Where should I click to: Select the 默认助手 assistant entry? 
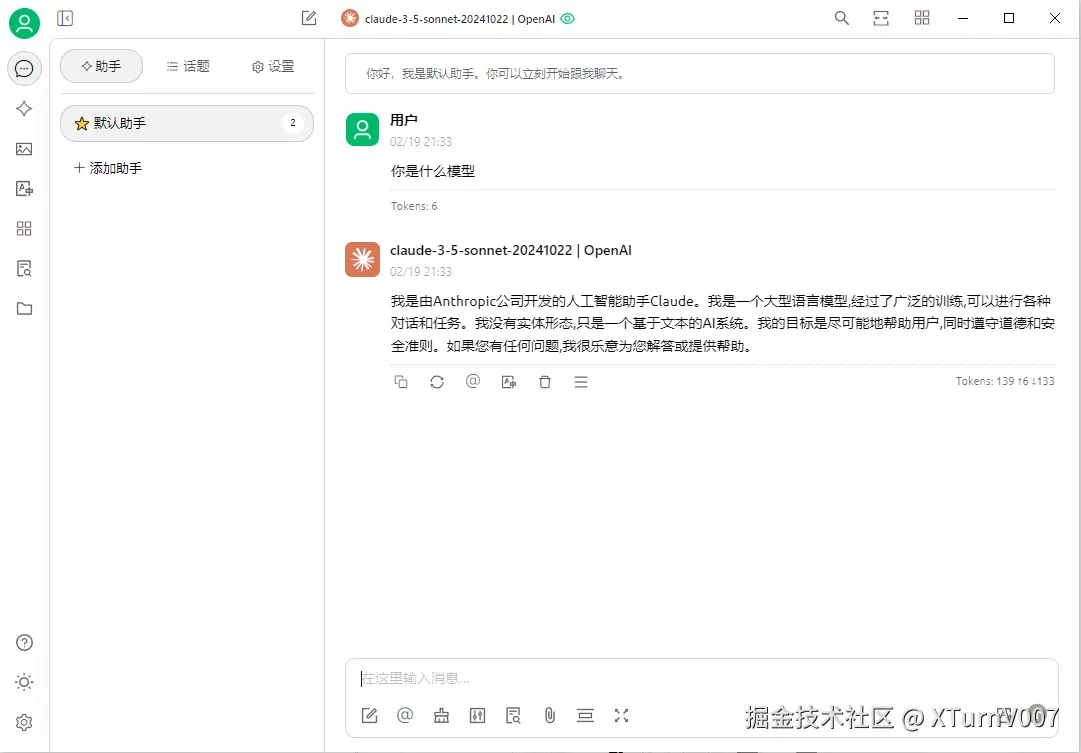click(x=186, y=122)
